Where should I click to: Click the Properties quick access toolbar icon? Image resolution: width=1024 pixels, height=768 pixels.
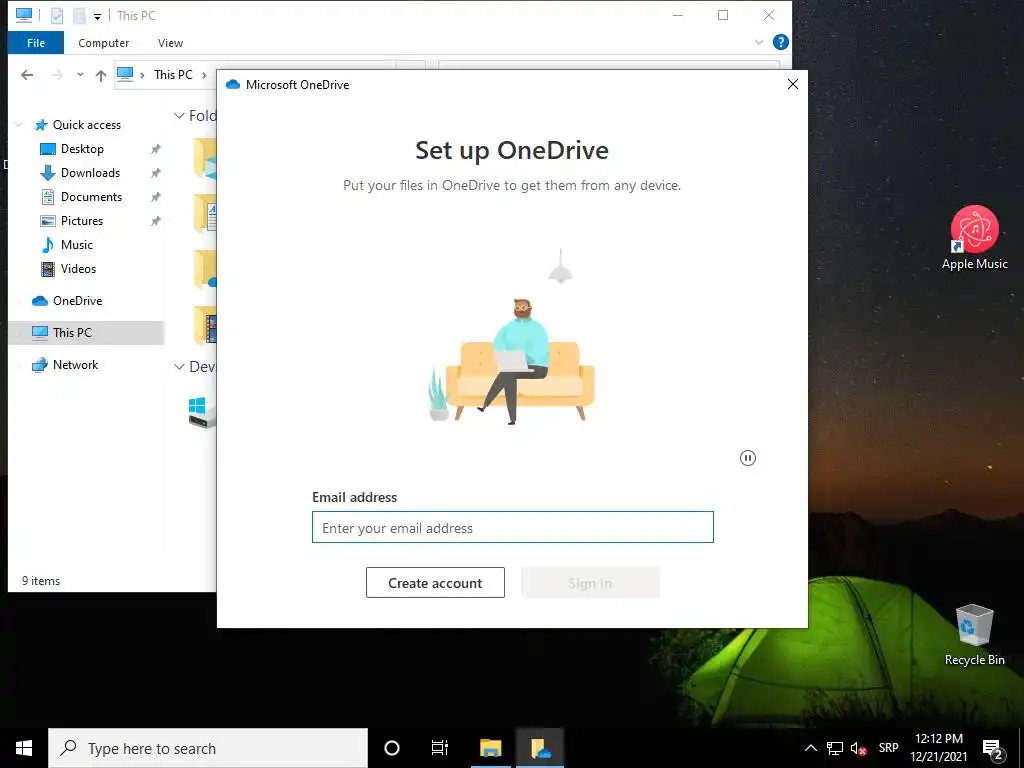click(57, 16)
